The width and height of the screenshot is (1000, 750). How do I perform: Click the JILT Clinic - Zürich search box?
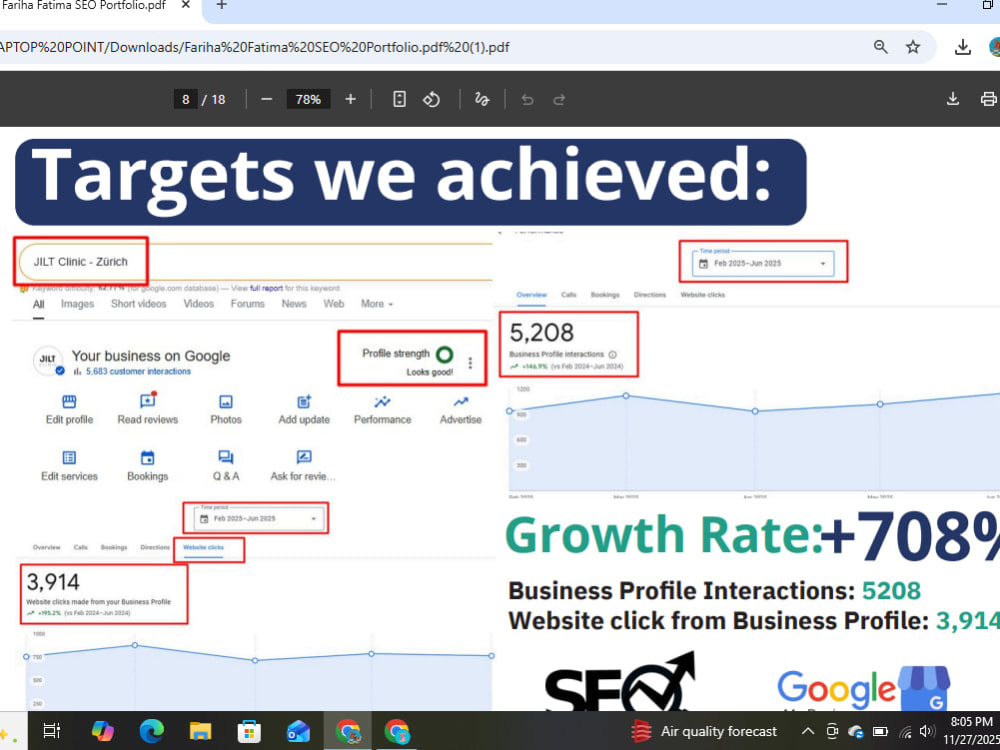pyautogui.click(x=255, y=261)
